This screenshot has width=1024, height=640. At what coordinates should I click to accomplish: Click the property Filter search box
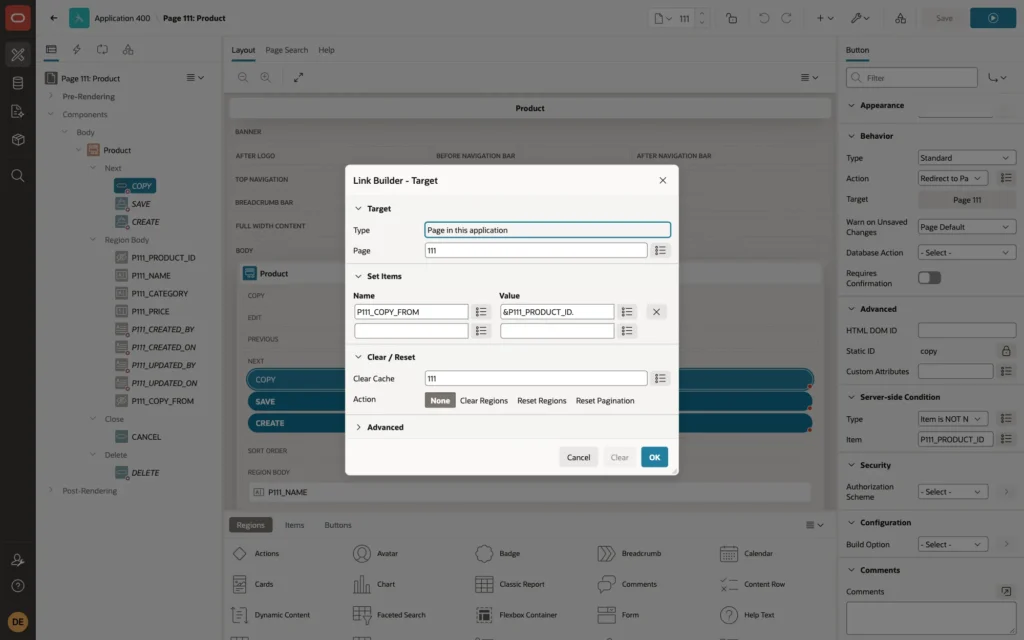[912, 78]
